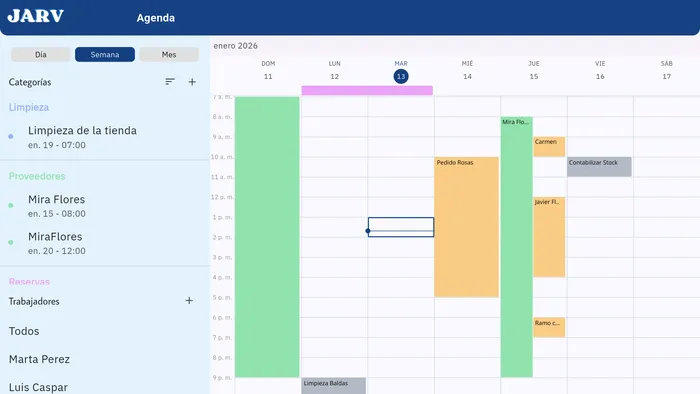Select today's date 13 circle

[401, 76]
